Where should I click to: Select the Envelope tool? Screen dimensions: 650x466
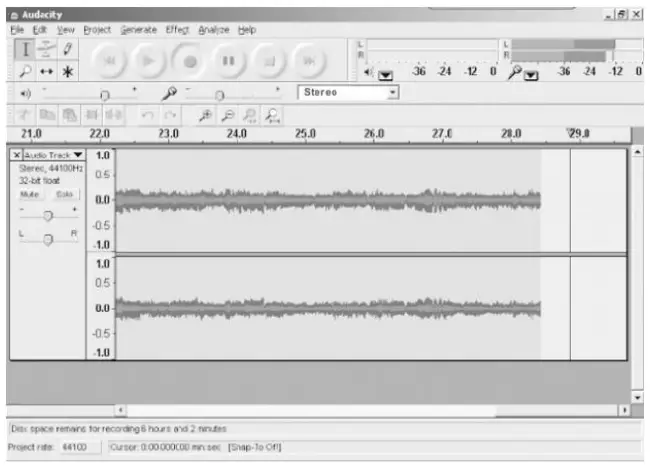(x=46, y=49)
